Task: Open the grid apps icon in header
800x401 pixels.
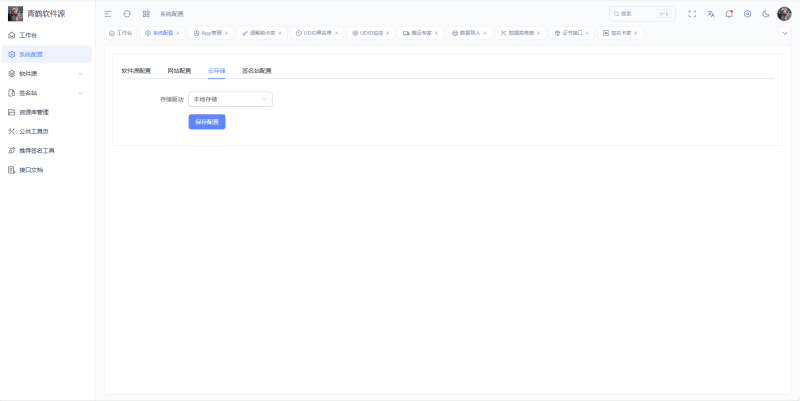Action: click(146, 14)
